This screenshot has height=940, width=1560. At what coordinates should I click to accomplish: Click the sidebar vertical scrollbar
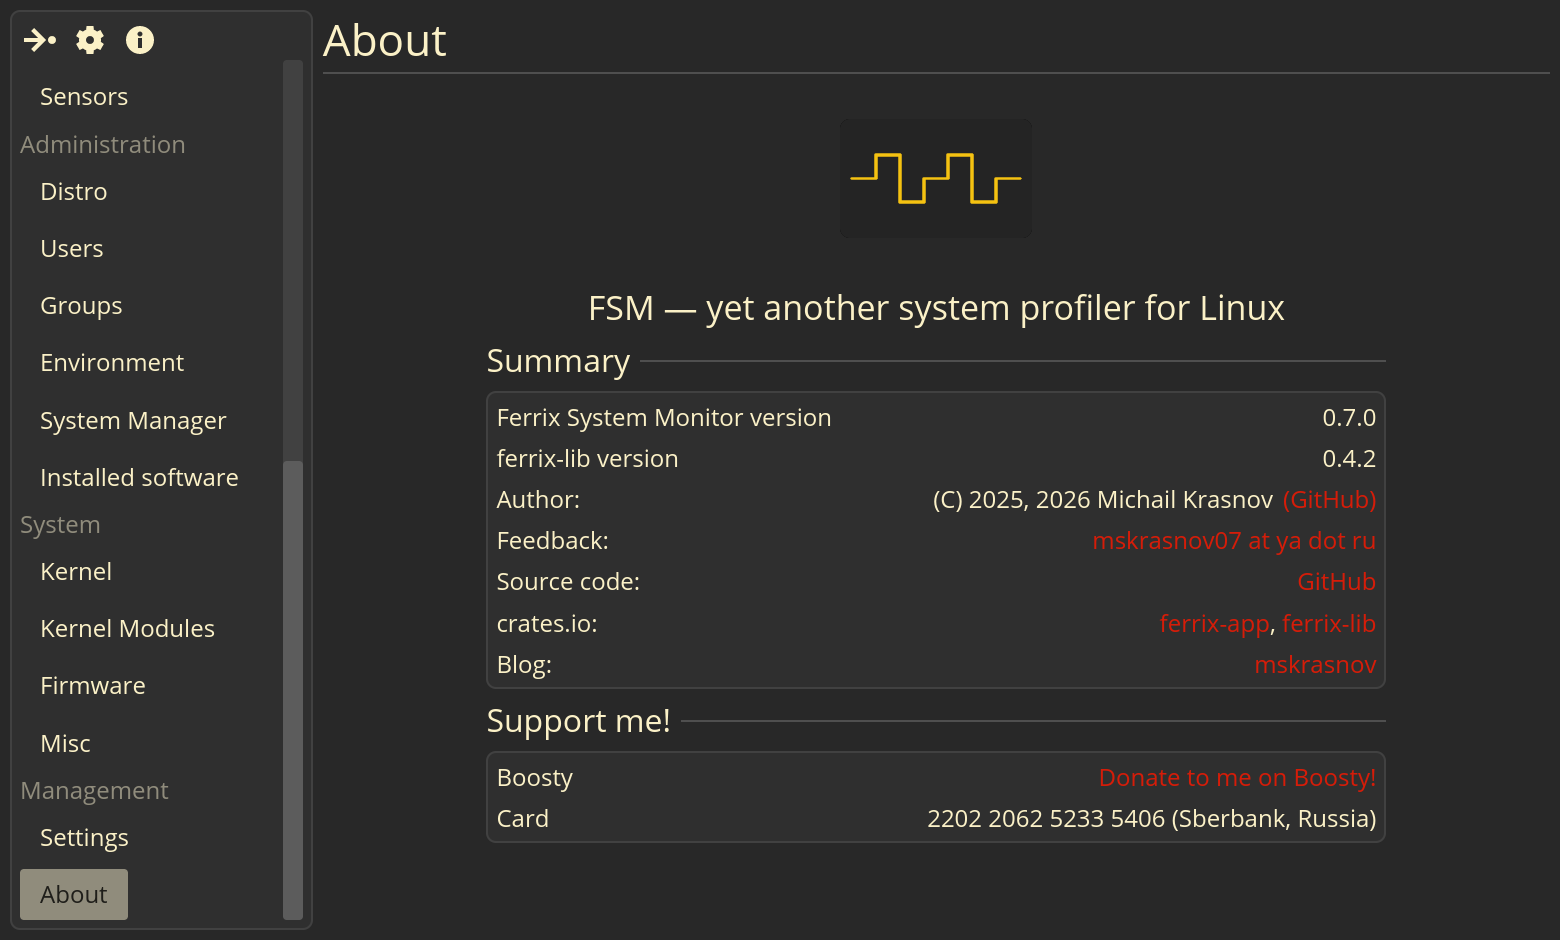[293, 688]
